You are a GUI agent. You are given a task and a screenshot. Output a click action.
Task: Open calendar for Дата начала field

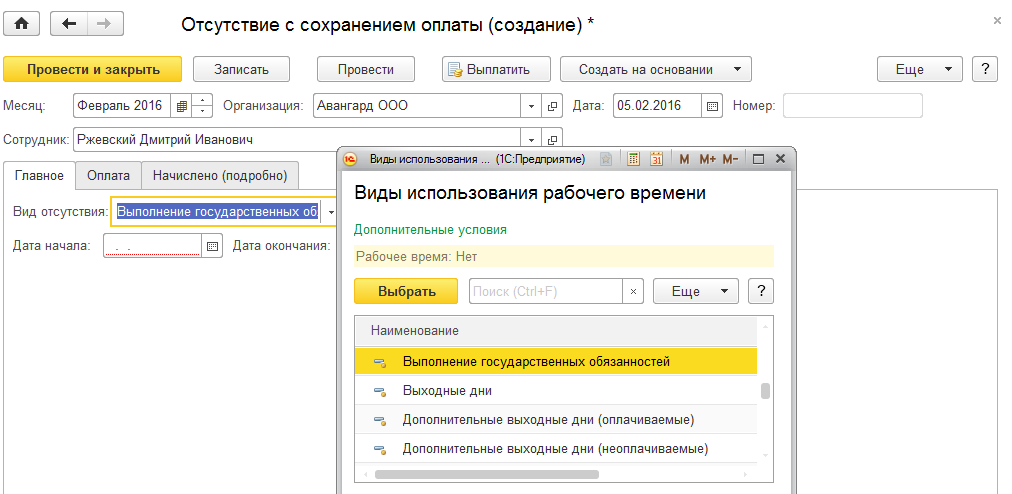coord(212,246)
